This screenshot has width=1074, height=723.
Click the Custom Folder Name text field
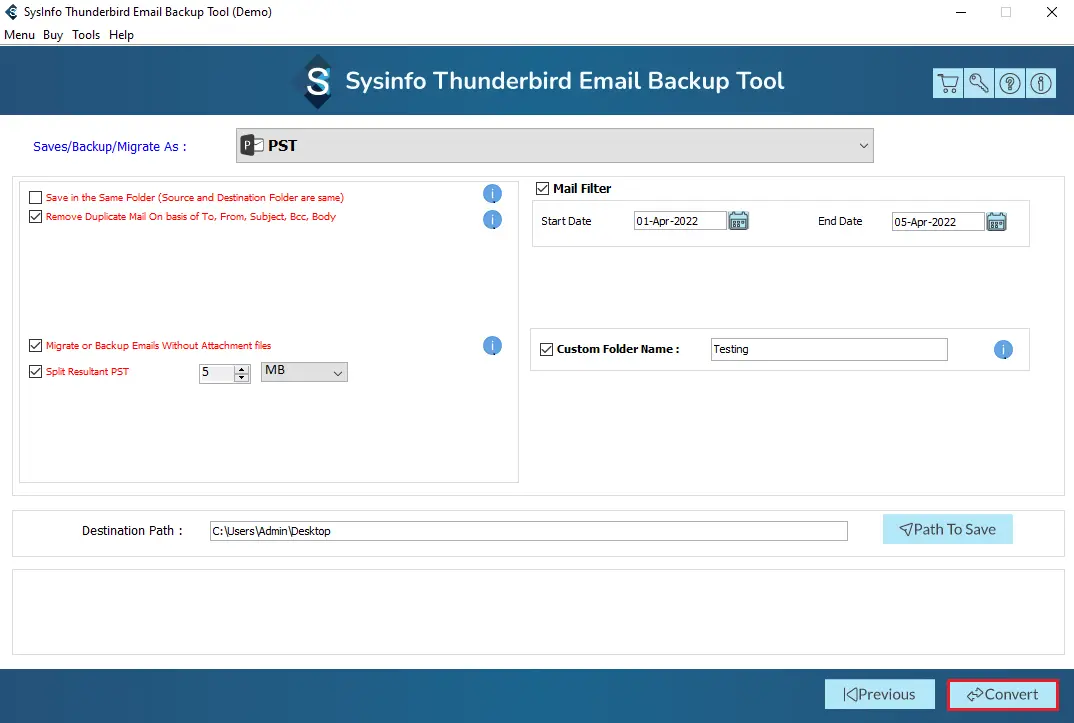point(828,349)
